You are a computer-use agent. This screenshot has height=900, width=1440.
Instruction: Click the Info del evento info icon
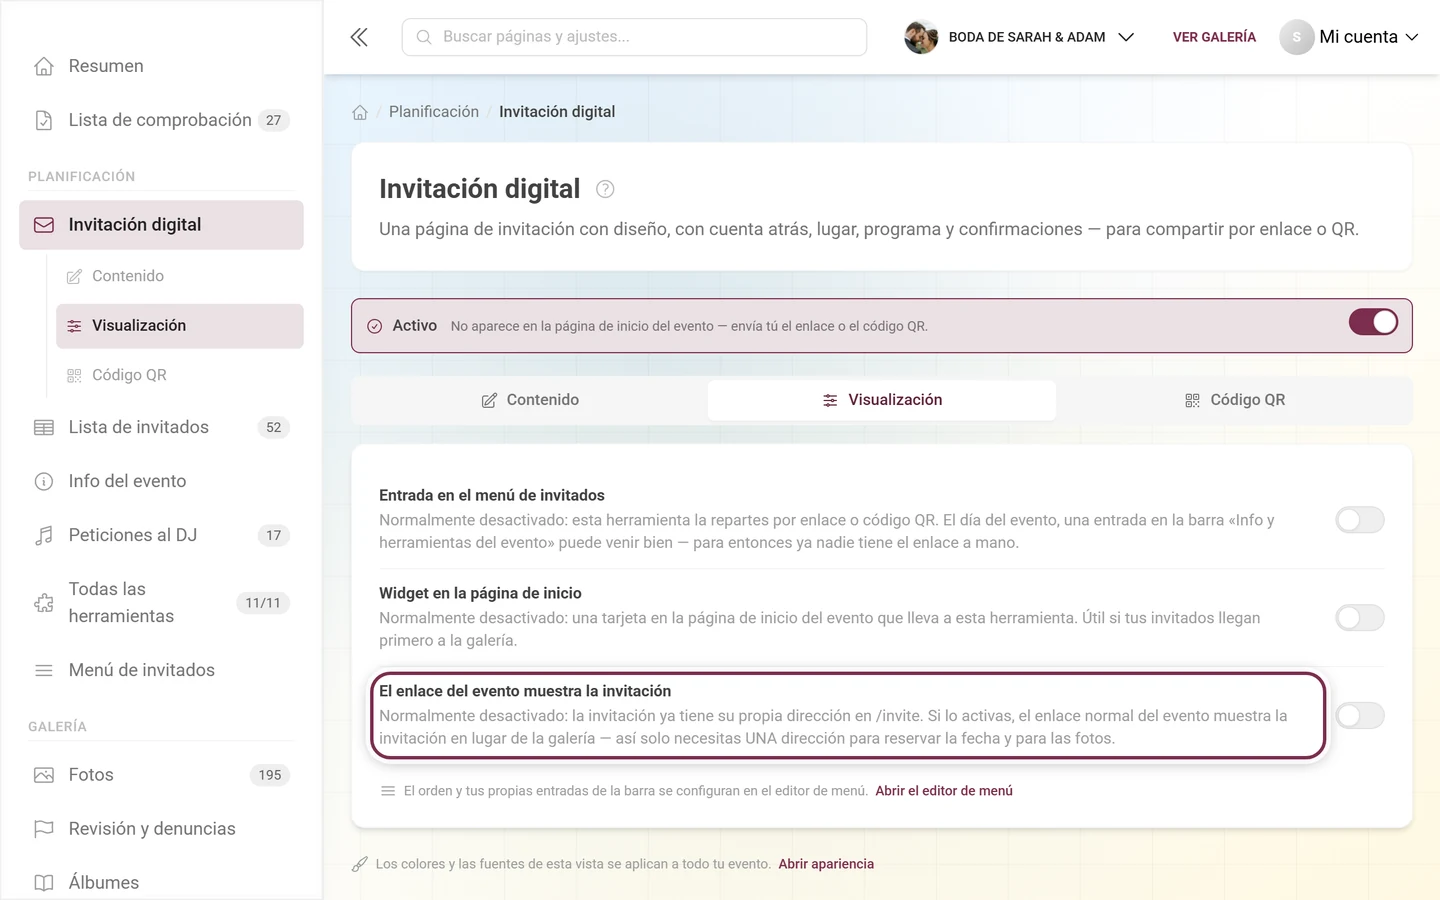tap(44, 481)
